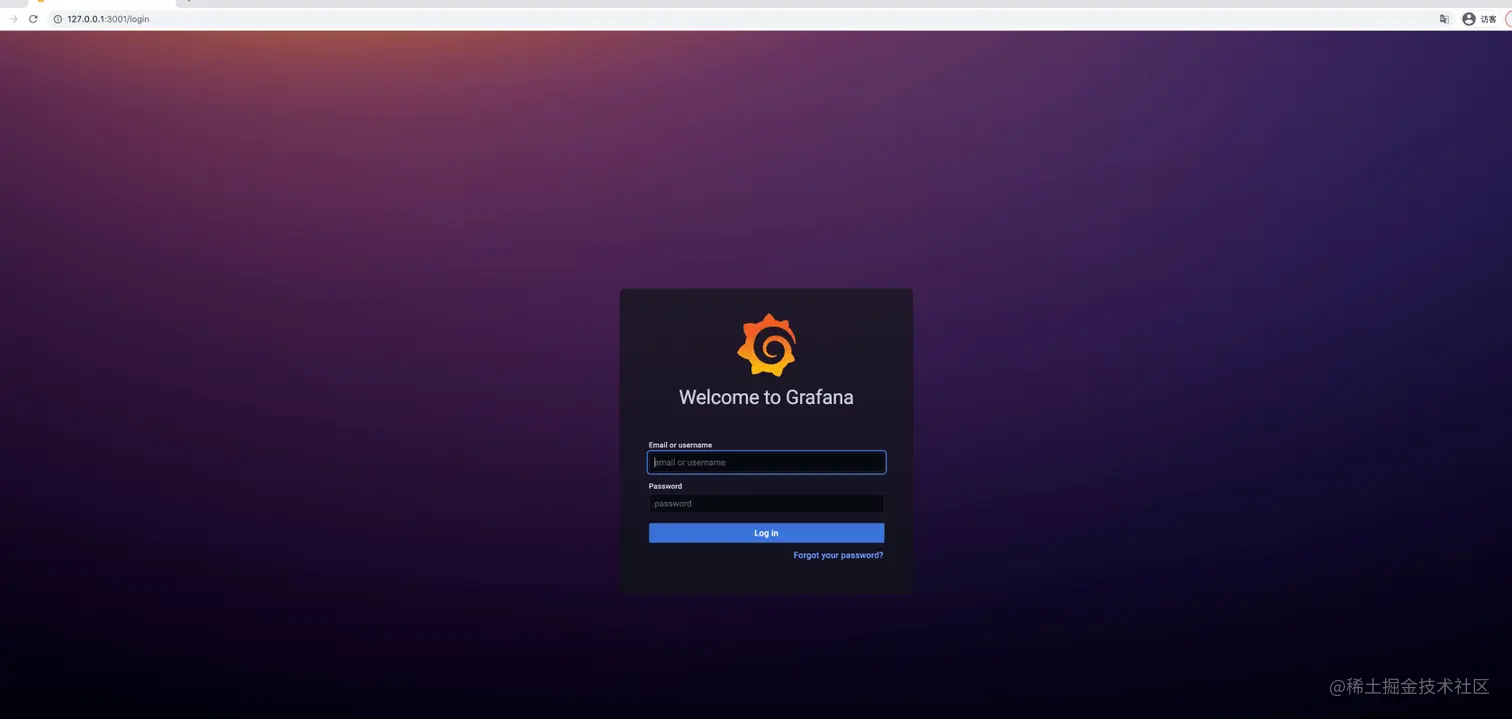1512x719 pixels.
Task: Click the 访客 profile label
Action: pos(1489,19)
